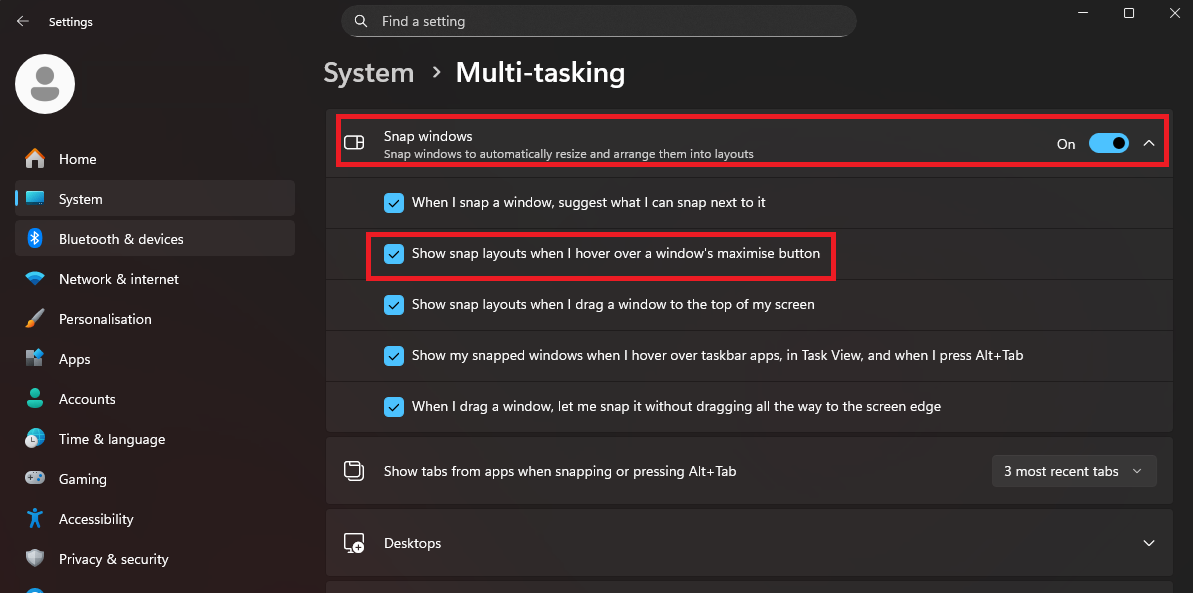Click the back arrow in Settings
The height and width of the screenshot is (593, 1193).
pyautogui.click(x=23, y=21)
